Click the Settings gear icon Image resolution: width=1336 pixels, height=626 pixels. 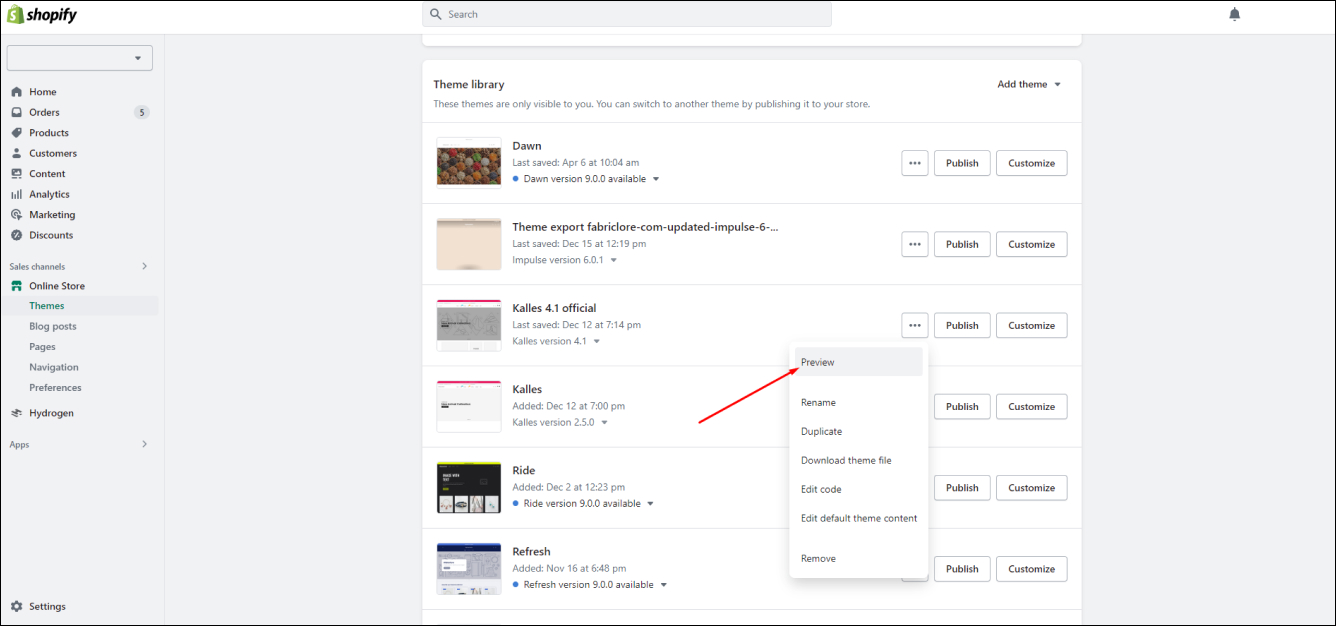click(17, 606)
